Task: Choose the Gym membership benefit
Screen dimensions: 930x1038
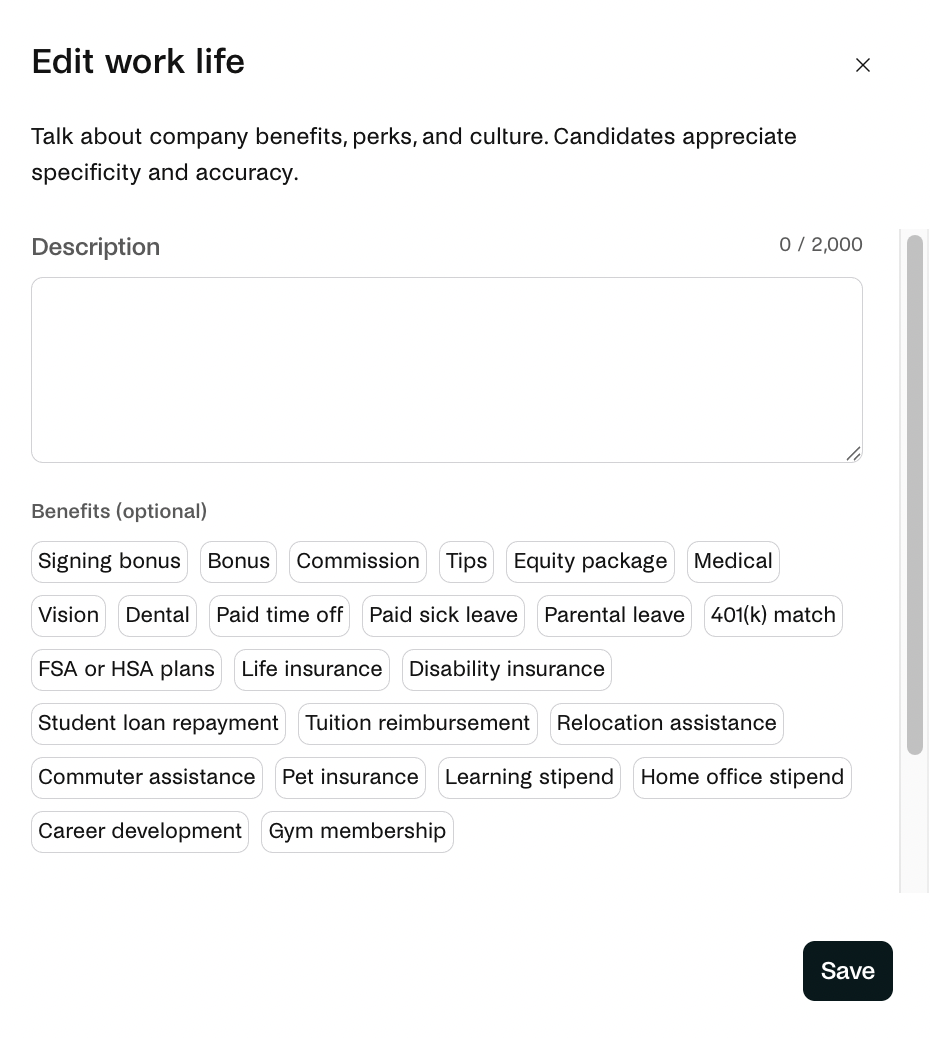Action: coord(357,831)
